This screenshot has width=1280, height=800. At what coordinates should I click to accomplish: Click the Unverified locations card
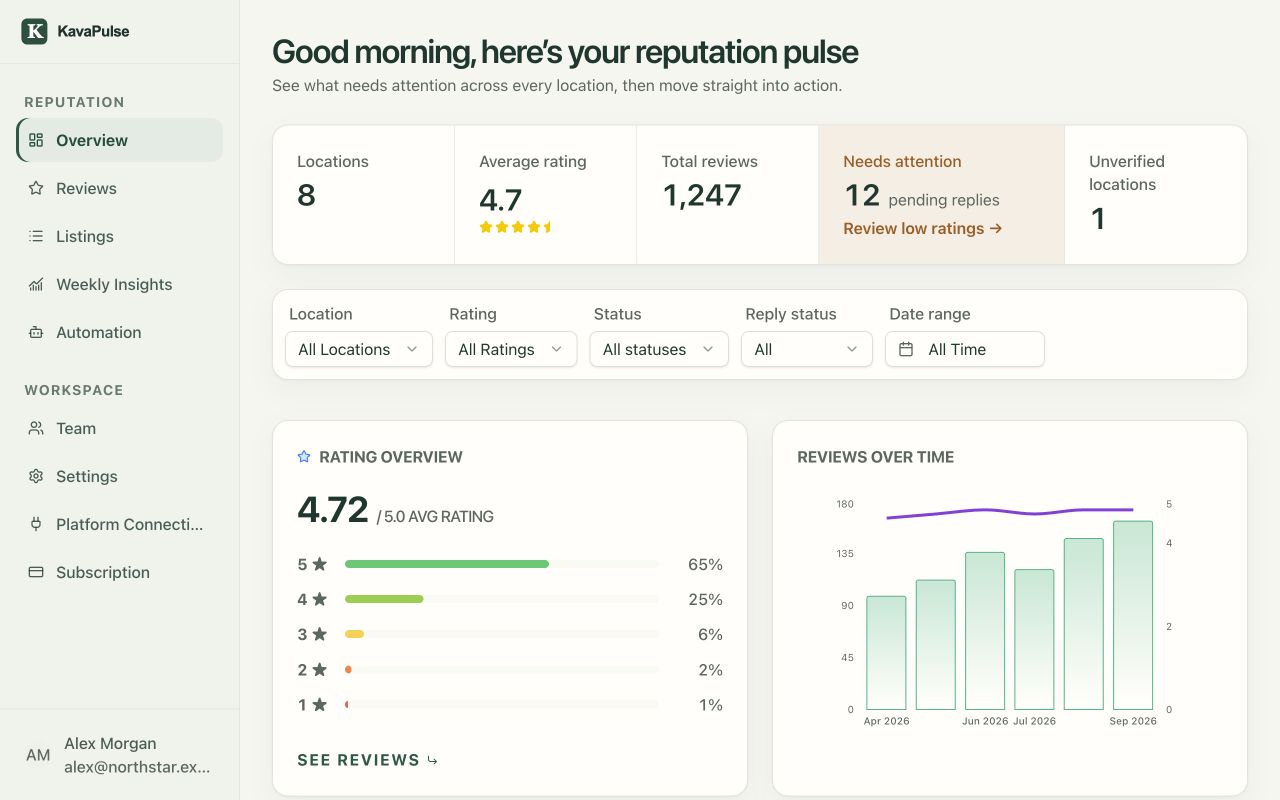1155,195
